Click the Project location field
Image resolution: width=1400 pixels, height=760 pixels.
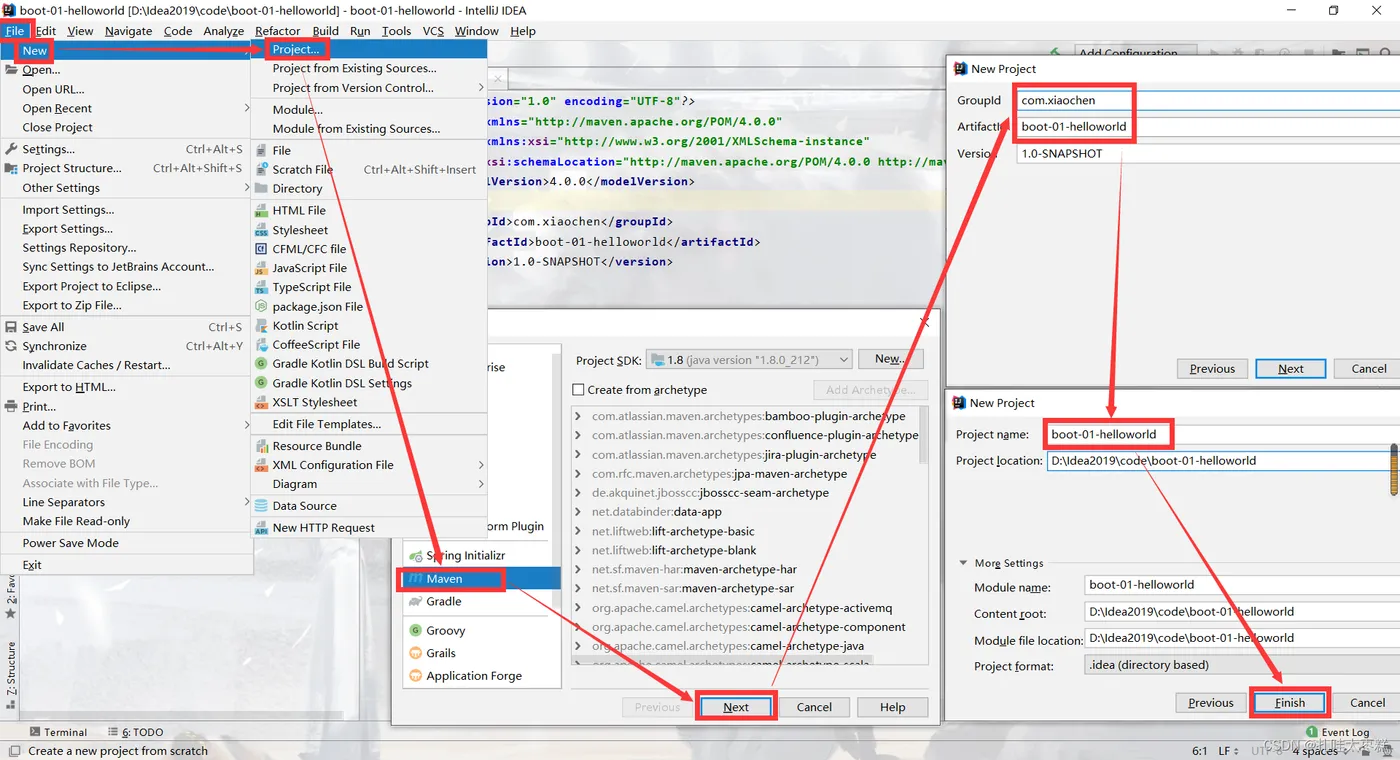pos(1220,461)
